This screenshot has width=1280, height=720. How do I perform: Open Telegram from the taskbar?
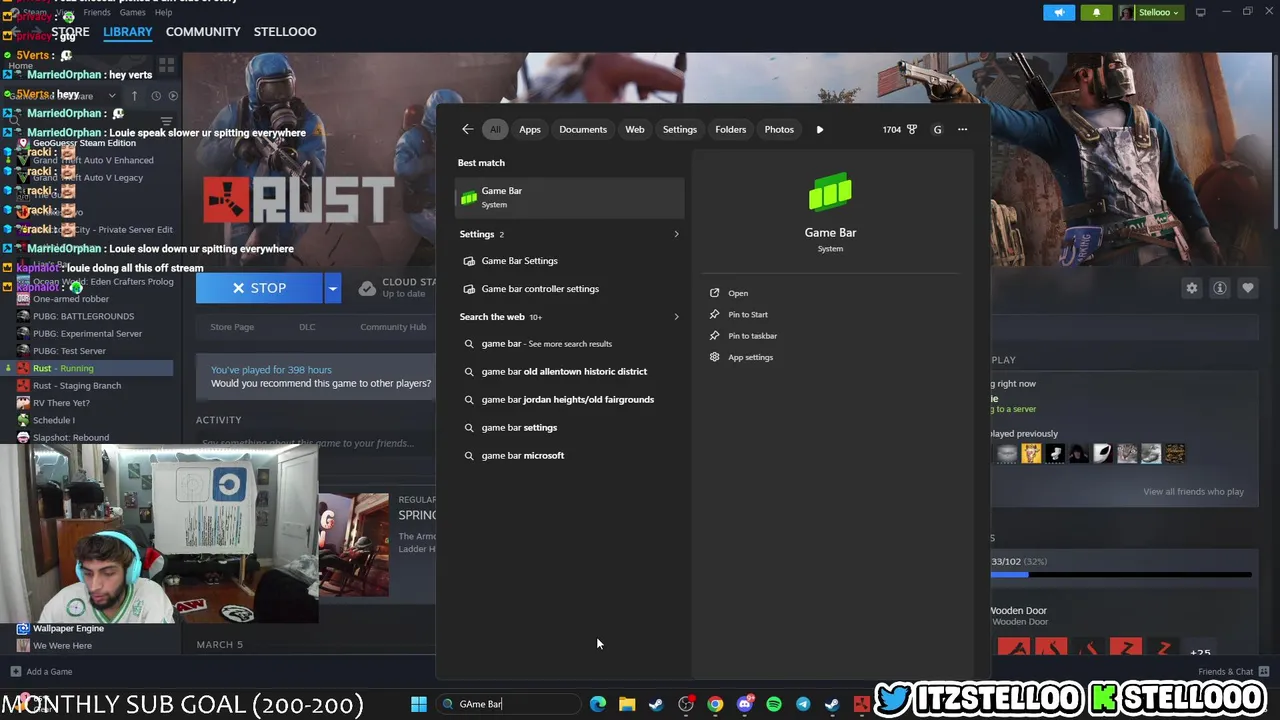pyautogui.click(x=803, y=704)
